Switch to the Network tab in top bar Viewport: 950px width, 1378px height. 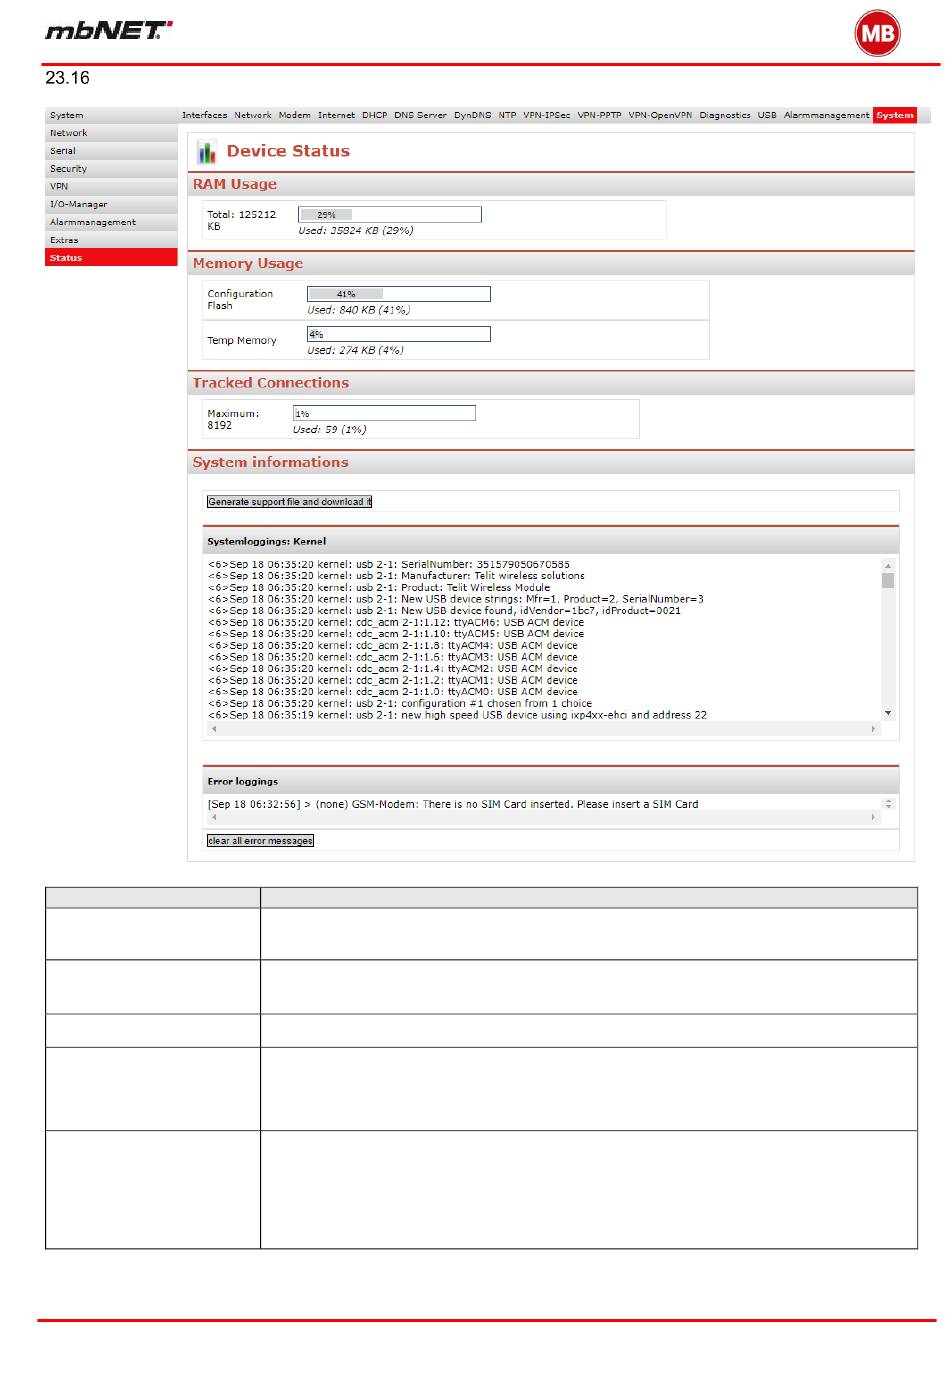[253, 115]
